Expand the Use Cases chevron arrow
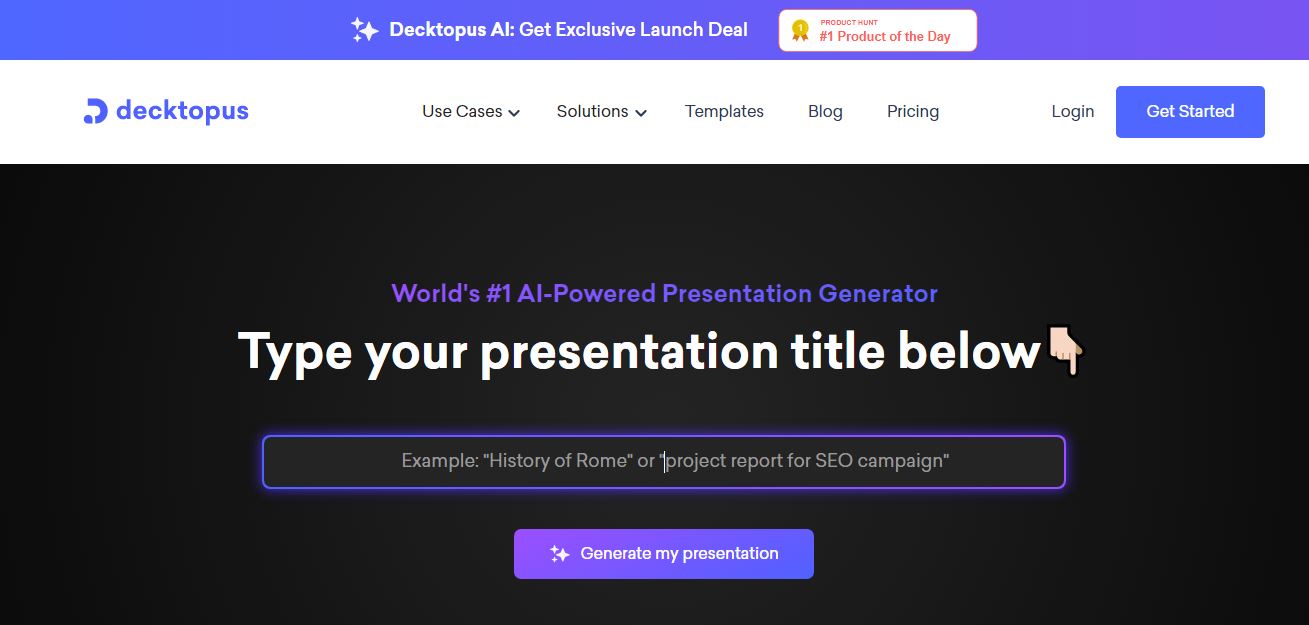The height and width of the screenshot is (625, 1309). coord(514,113)
